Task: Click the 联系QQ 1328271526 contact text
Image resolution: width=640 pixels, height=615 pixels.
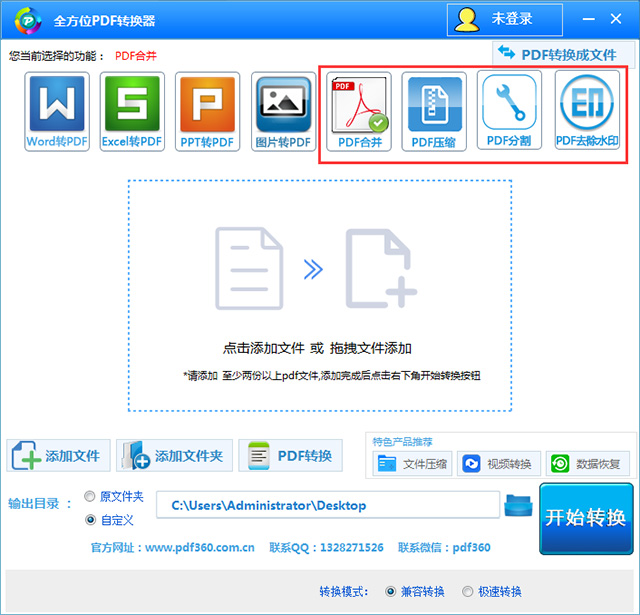Action: [326, 547]
